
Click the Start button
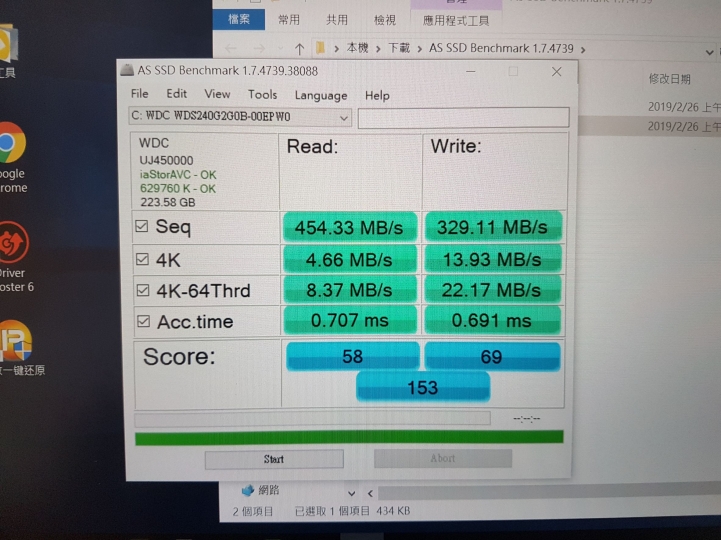tap(274, 459)
